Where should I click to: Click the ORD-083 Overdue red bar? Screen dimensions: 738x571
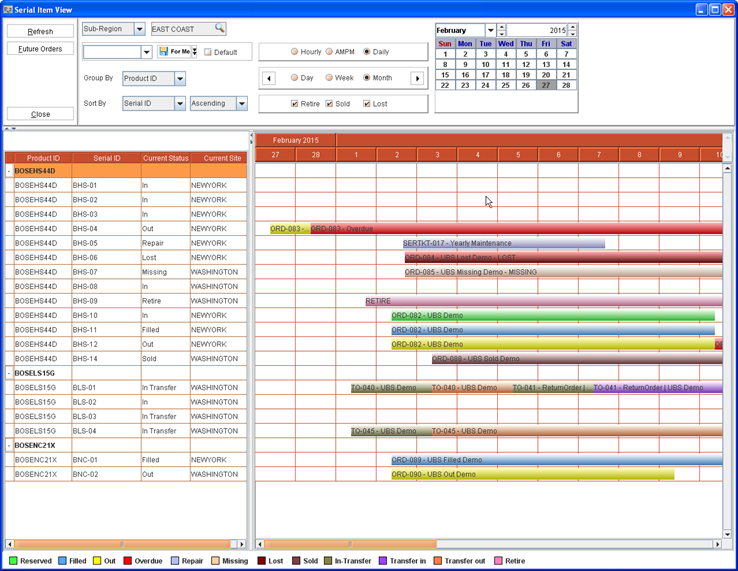tap(516, 229)
